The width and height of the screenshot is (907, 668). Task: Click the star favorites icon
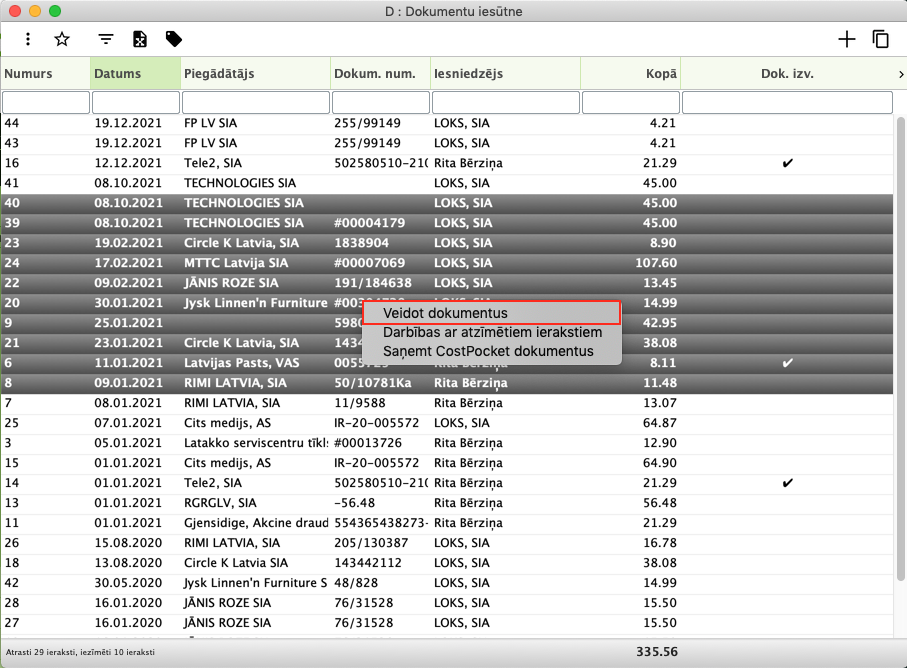tap(62, 39)
